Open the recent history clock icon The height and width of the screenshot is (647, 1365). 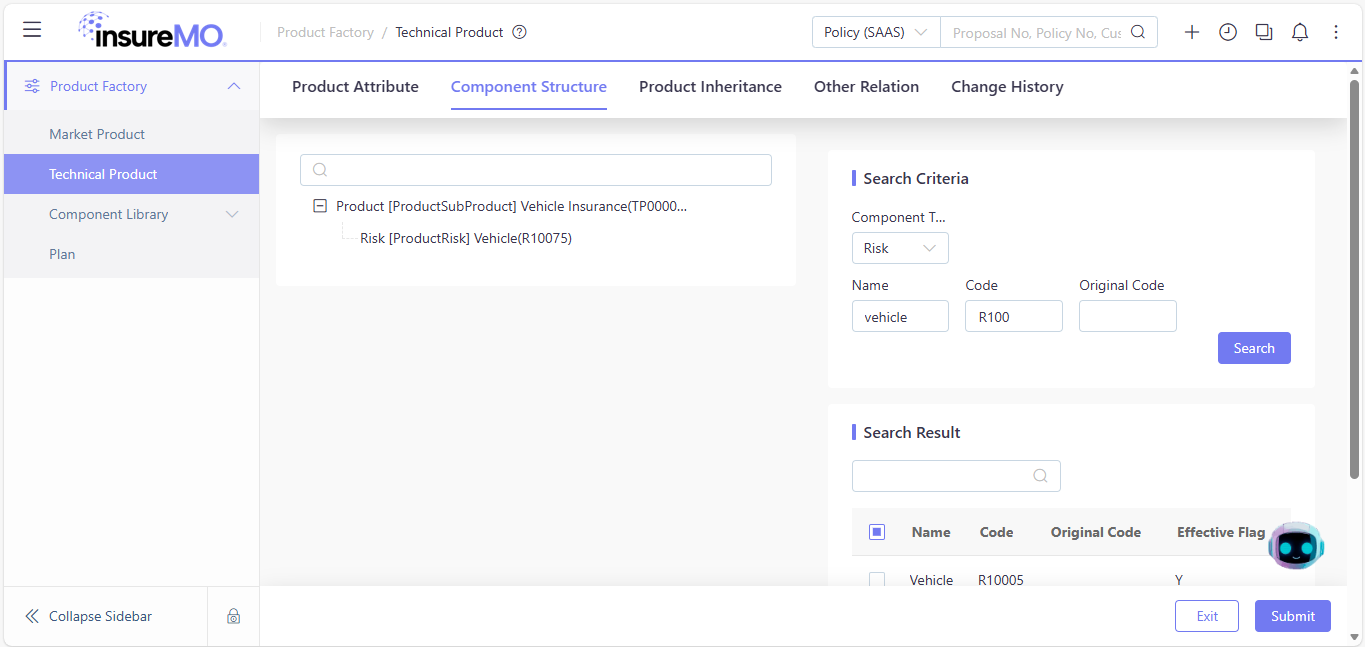coord(1228,32)
